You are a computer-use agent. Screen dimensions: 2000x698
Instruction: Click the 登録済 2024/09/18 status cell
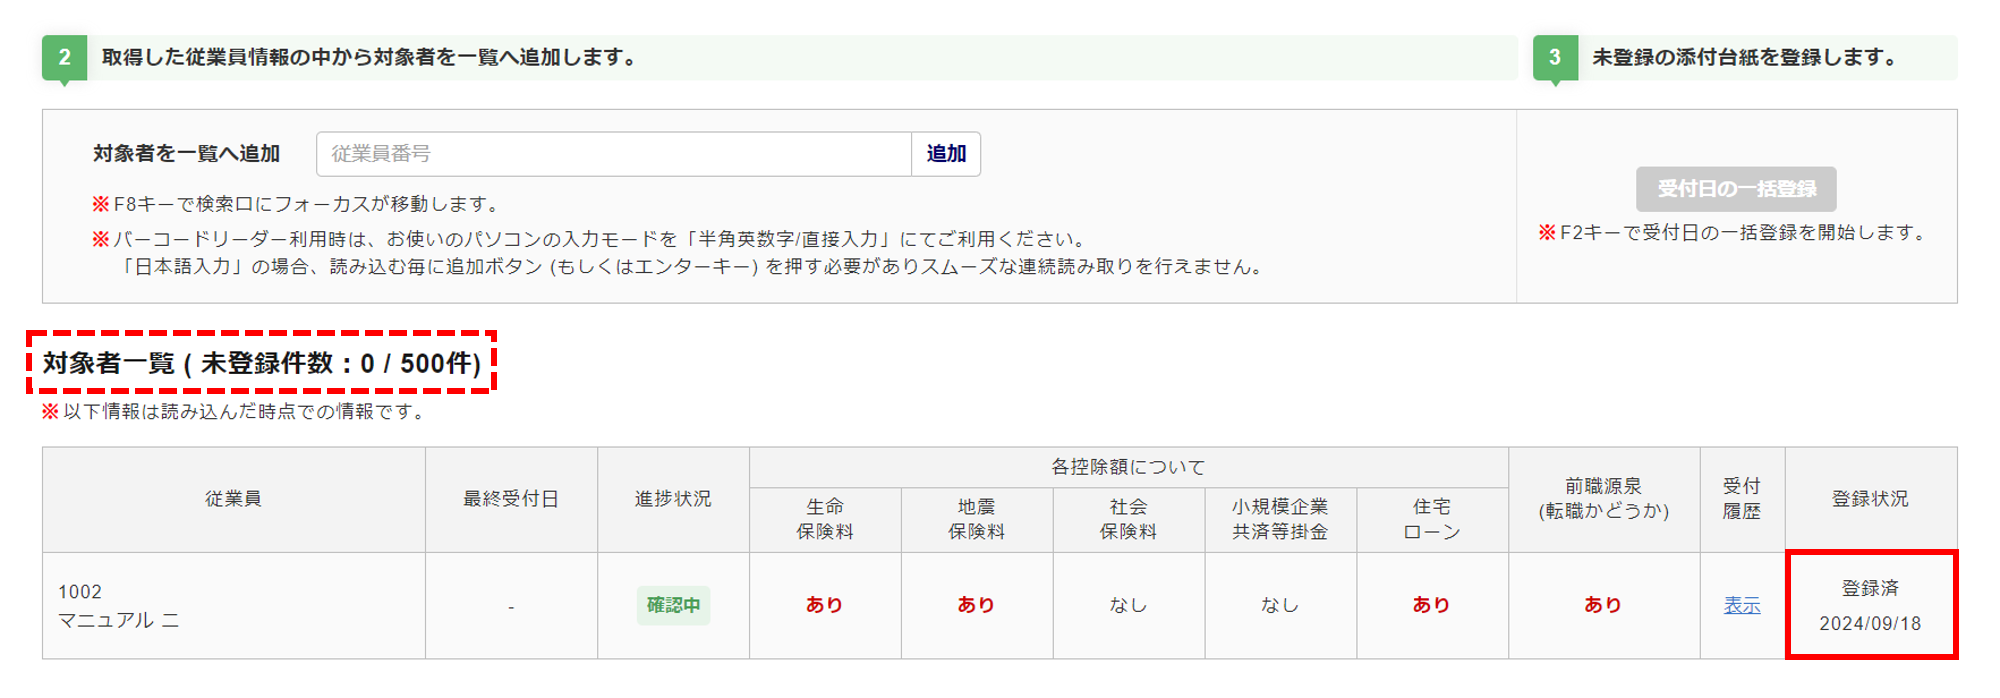point(1871,606)
